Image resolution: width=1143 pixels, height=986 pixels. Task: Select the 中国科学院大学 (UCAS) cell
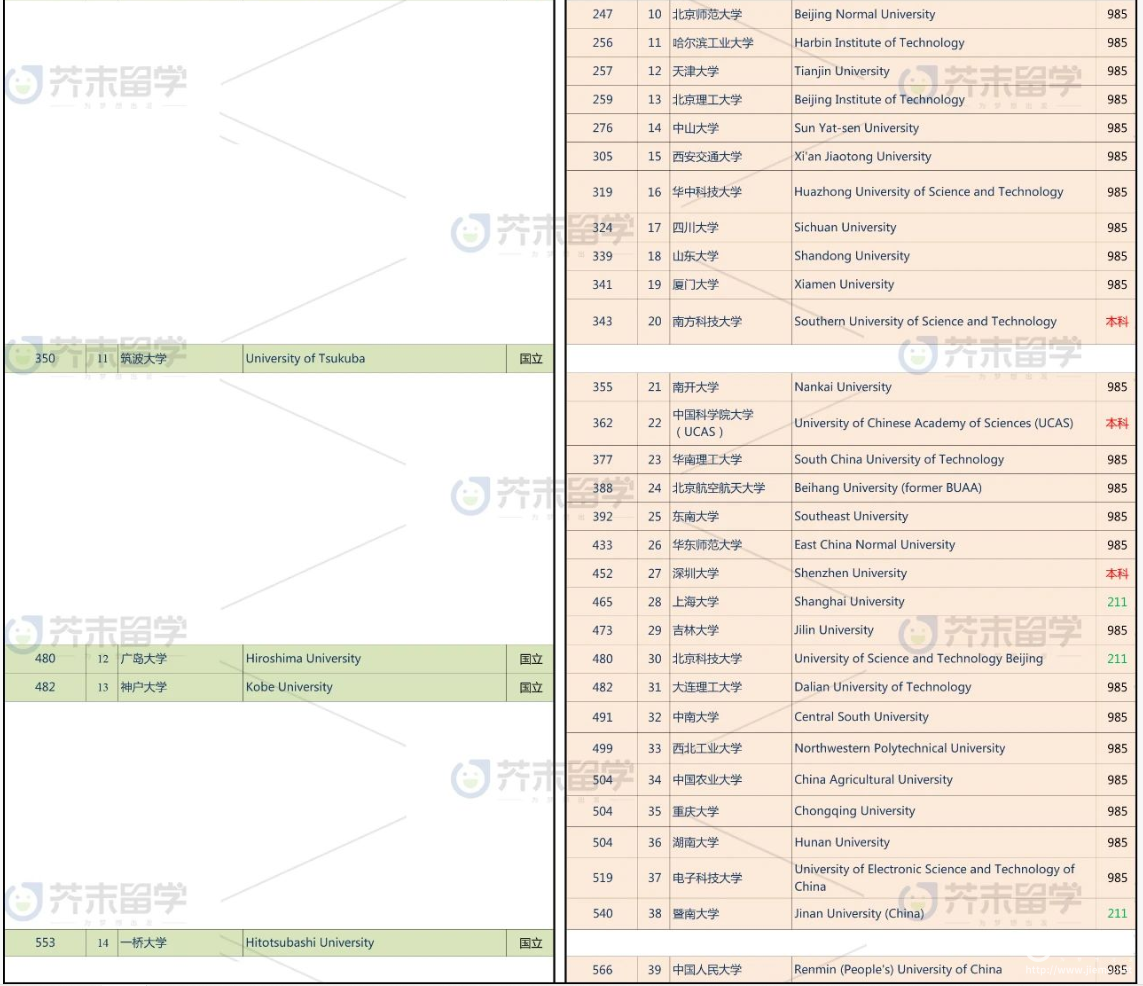point(730,423)
